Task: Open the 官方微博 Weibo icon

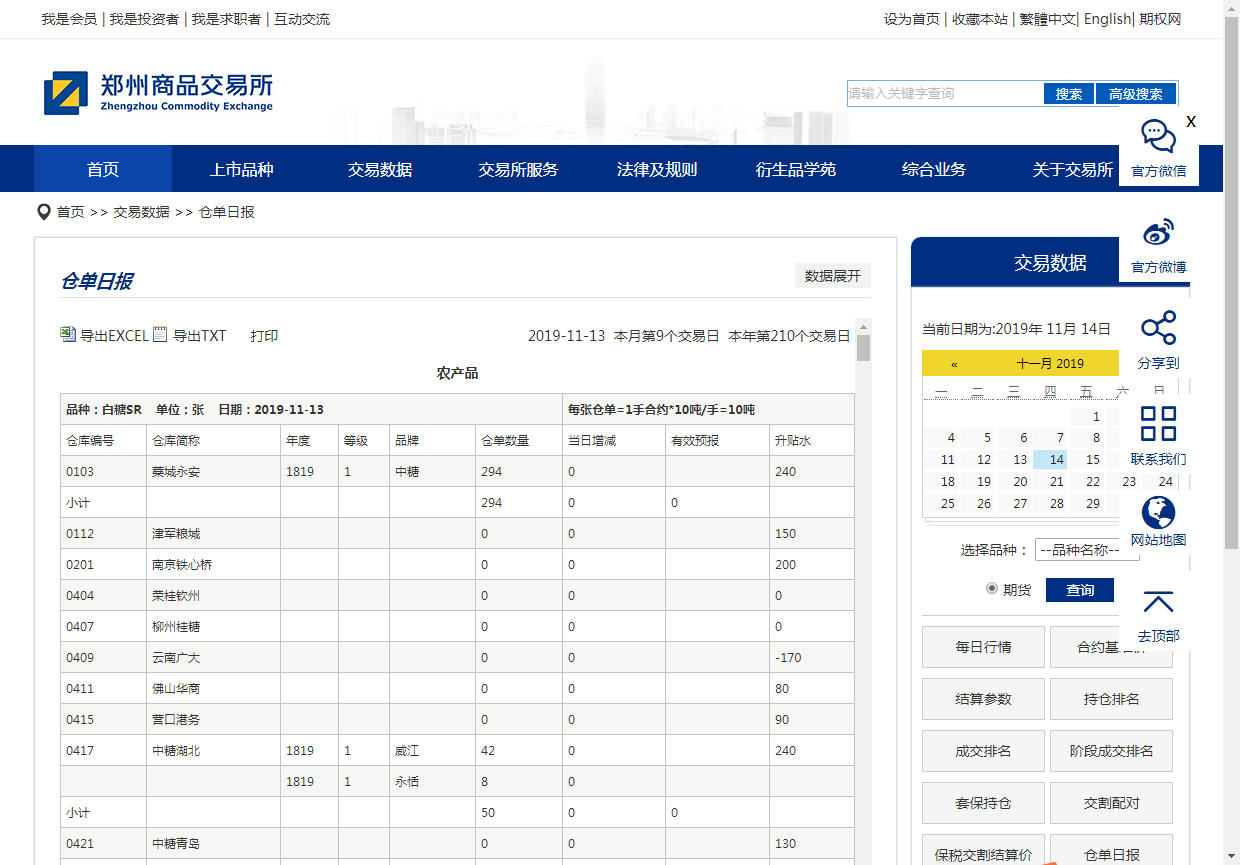Action: click(1158, 232)
